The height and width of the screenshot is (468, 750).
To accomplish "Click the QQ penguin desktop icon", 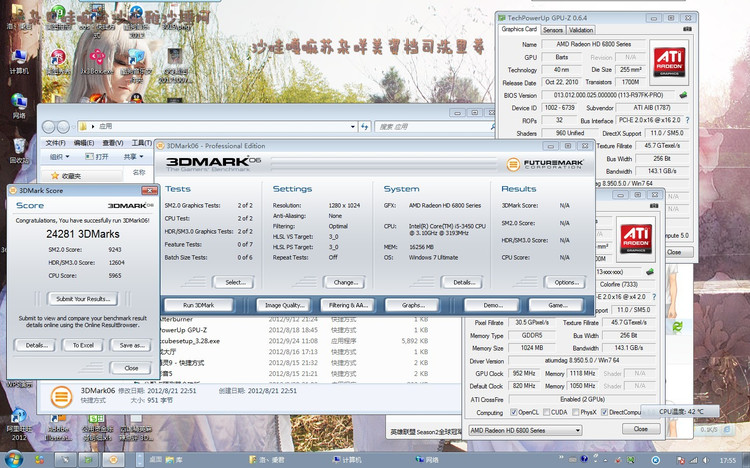I will pos(137,99).
